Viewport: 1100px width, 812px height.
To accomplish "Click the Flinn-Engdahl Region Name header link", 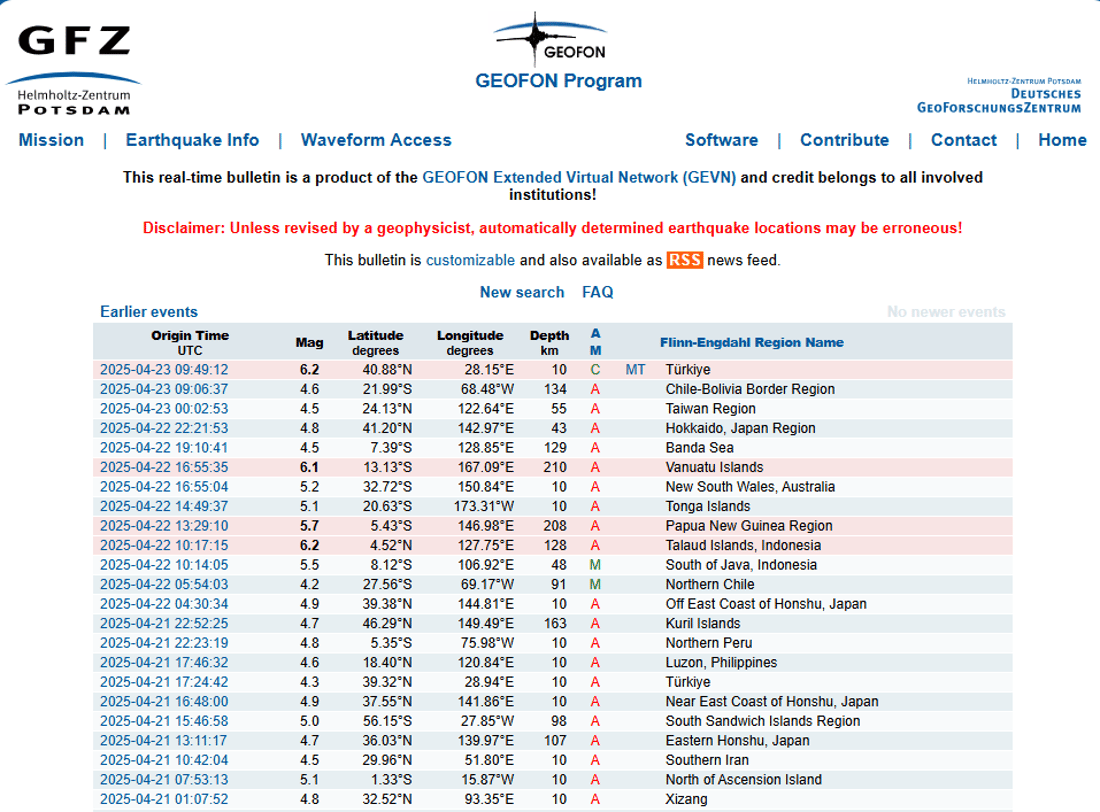I will tap(751, 342).
